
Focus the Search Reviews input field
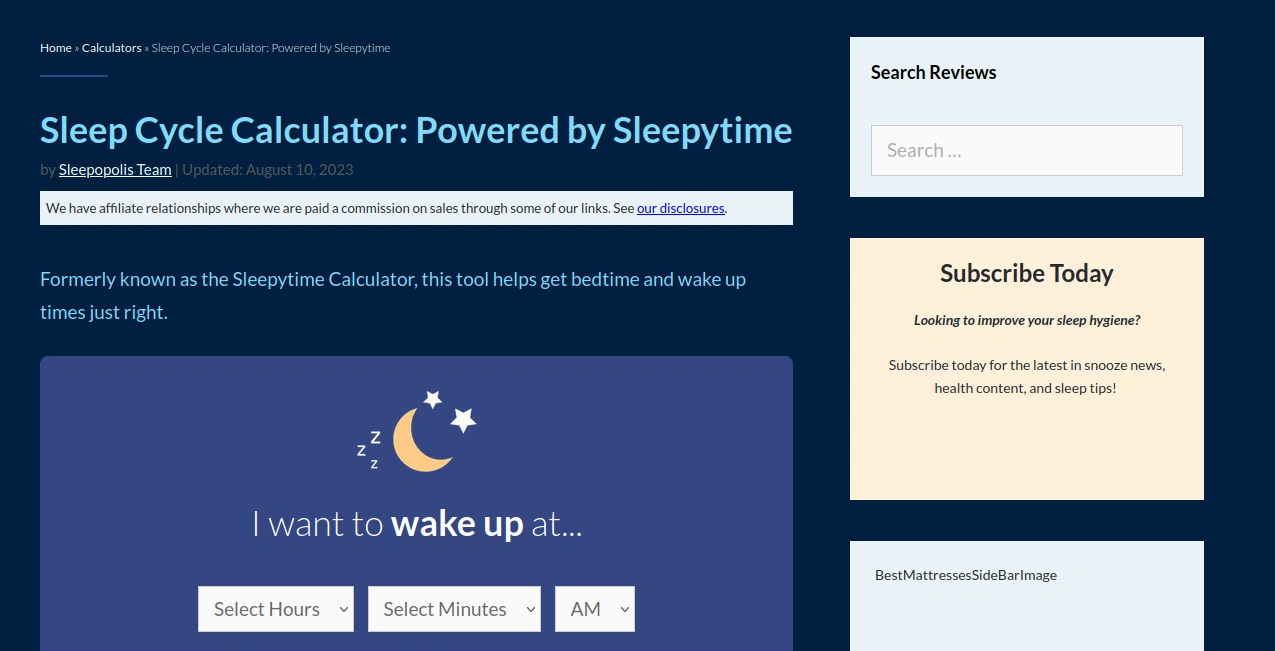pos(1026,150)
